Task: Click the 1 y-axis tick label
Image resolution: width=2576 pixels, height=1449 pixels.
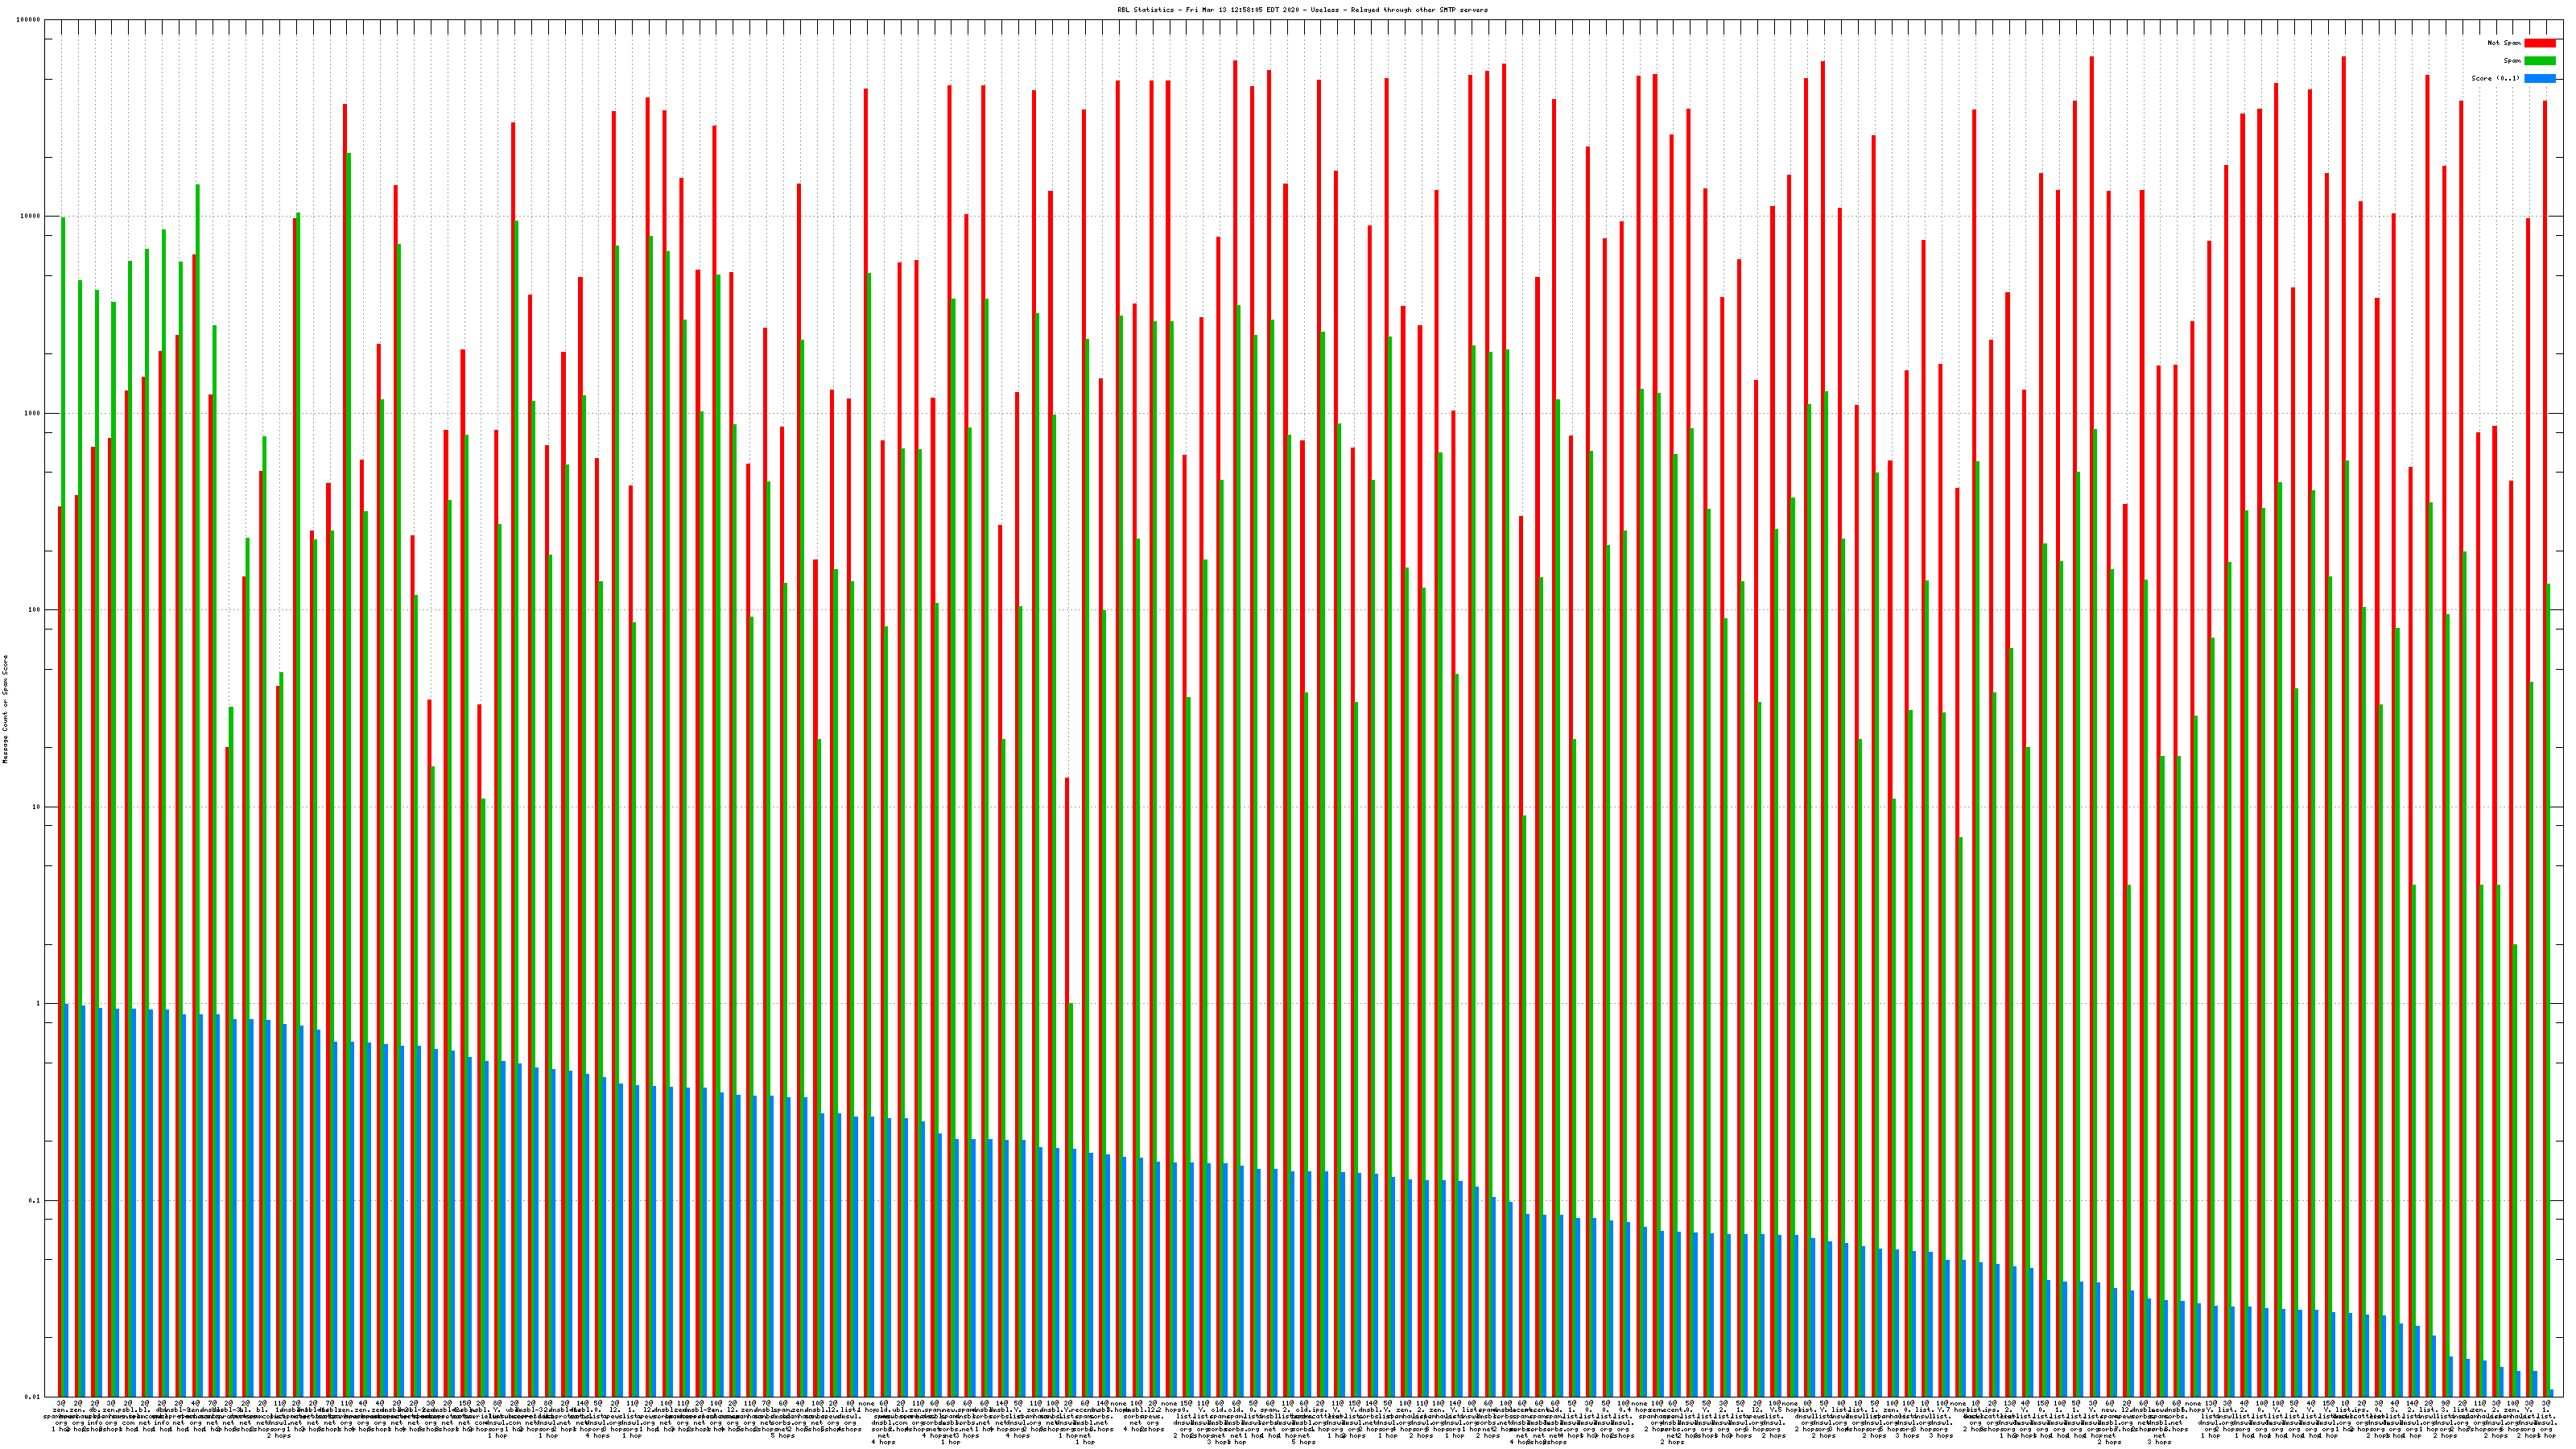Action: click(x=38, y=1004)
